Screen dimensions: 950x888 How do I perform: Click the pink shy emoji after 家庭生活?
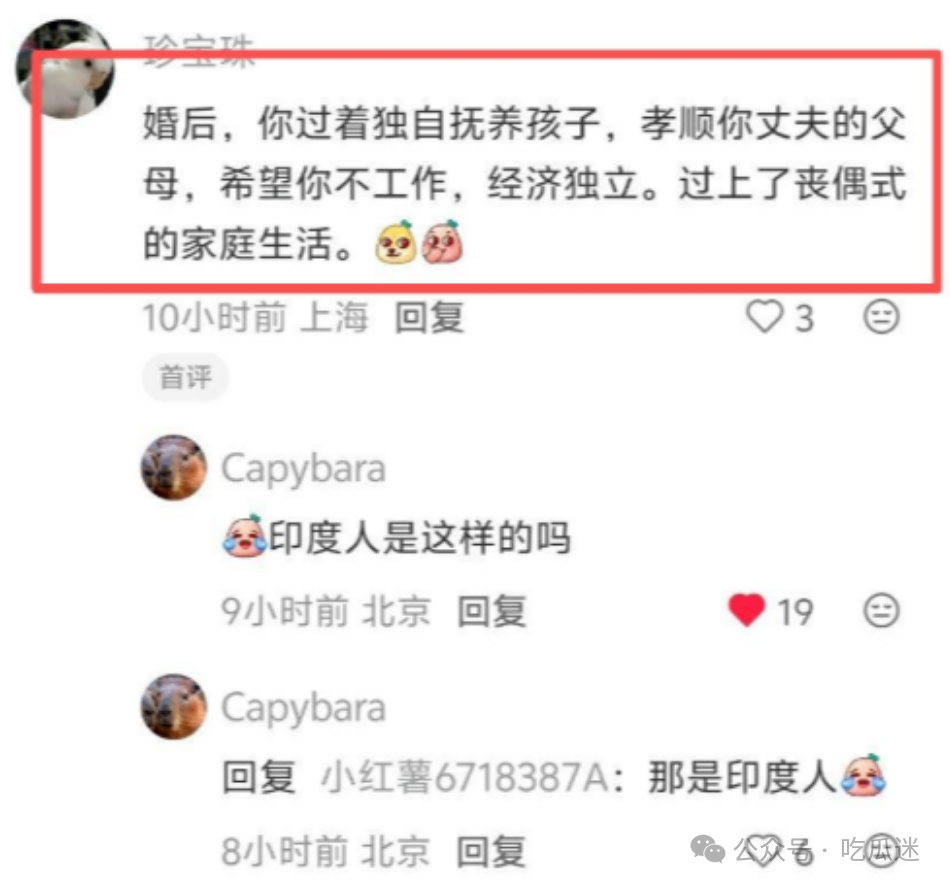coord(442,242)
